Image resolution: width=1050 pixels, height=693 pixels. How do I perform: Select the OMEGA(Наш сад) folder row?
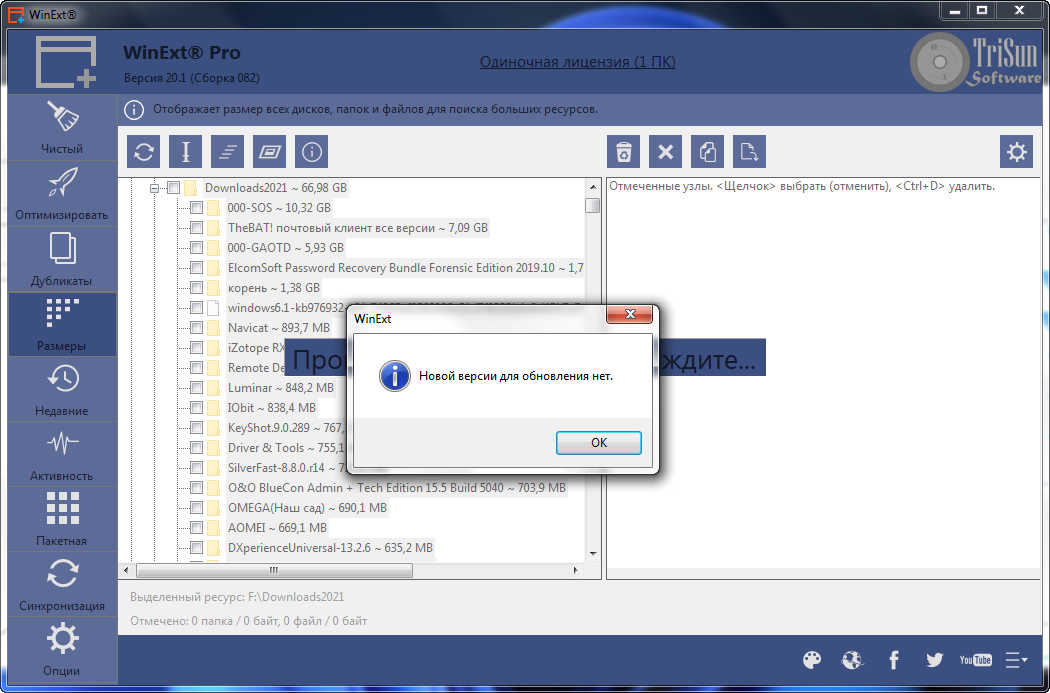click(x=307, y=508)
